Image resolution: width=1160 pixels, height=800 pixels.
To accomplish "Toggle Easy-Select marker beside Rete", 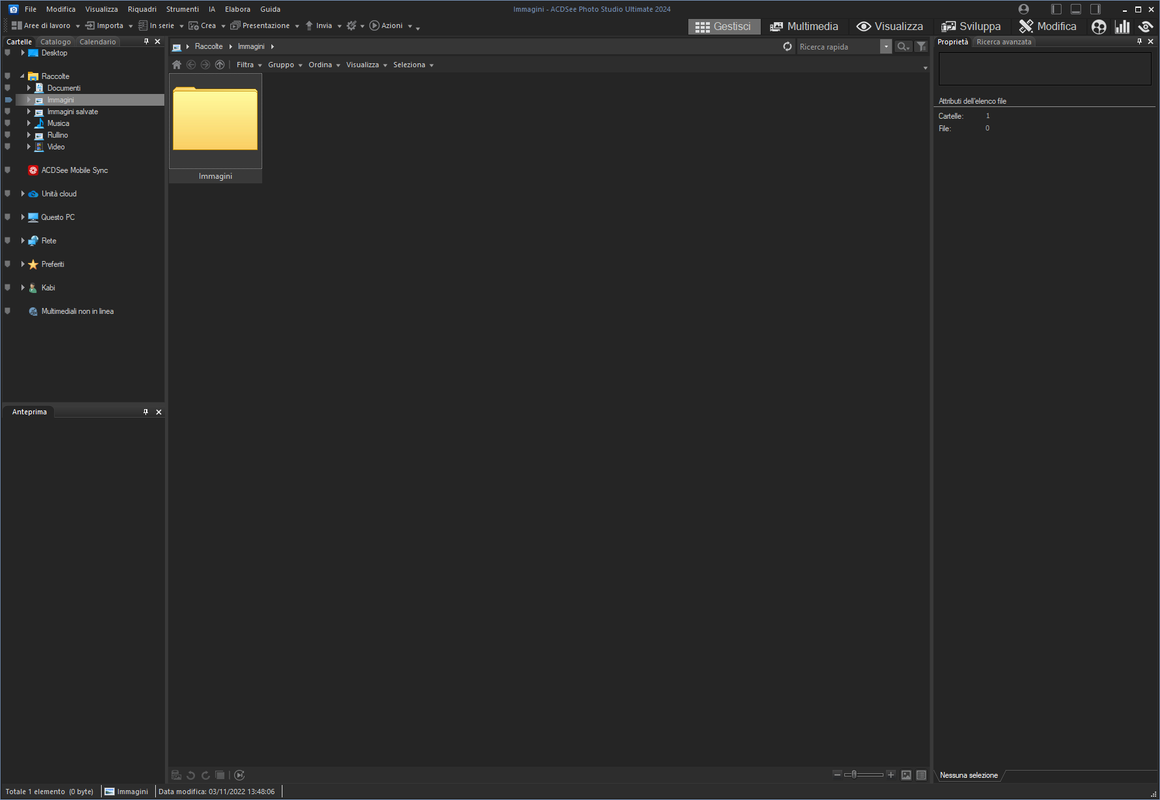I will 7,241.
